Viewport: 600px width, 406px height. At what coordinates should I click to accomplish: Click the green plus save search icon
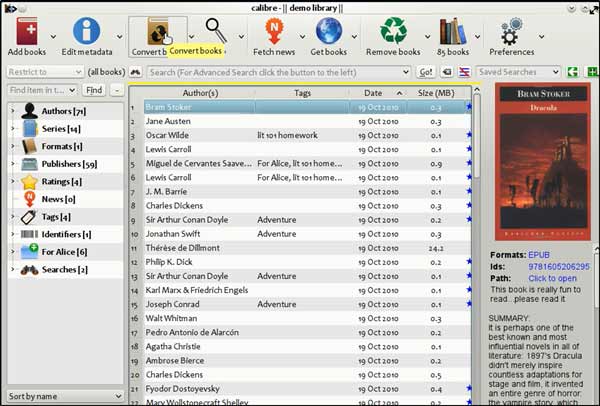[592, 72]
